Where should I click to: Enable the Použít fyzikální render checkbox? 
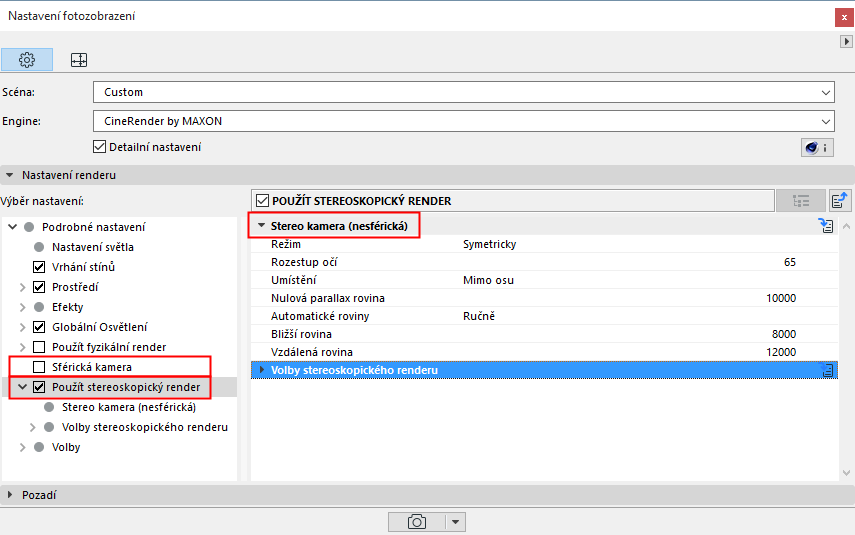point(39,347)
